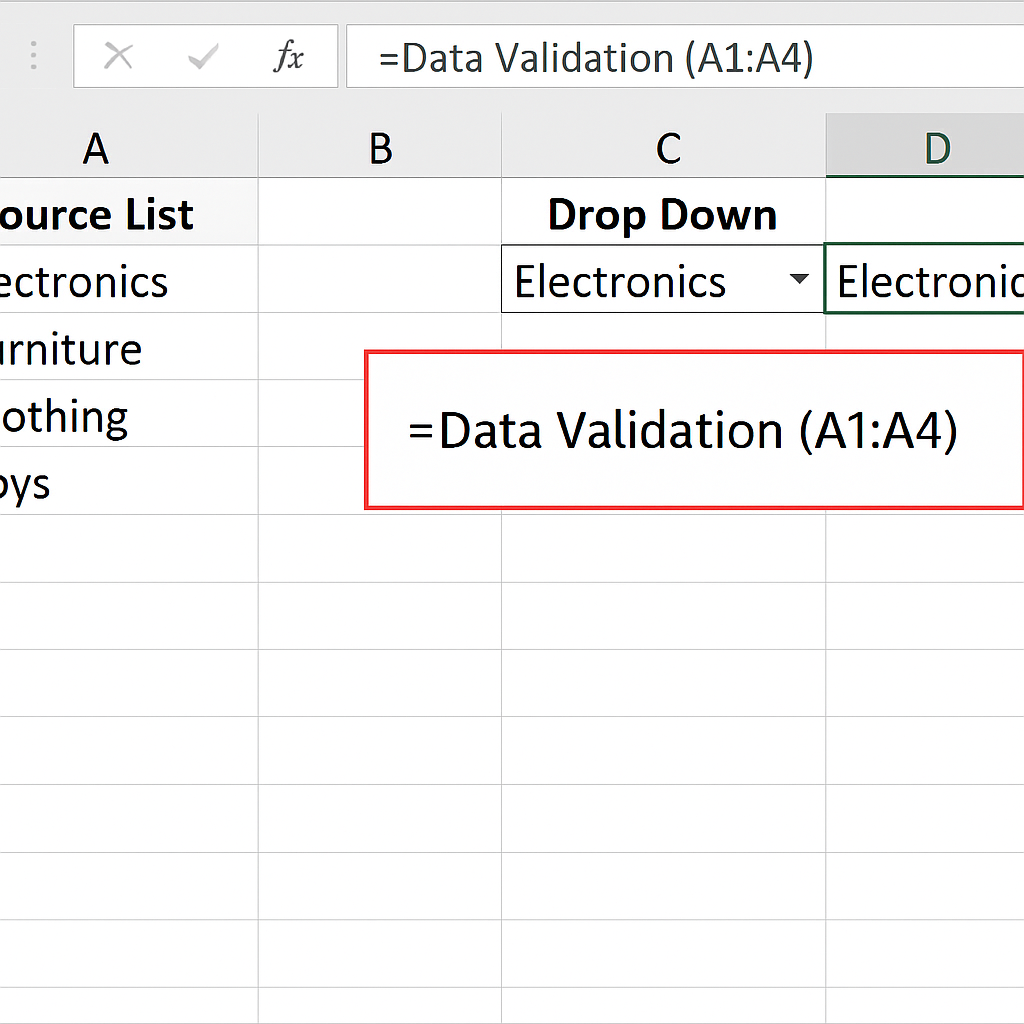Select column D header

click(x=936, y=148)
